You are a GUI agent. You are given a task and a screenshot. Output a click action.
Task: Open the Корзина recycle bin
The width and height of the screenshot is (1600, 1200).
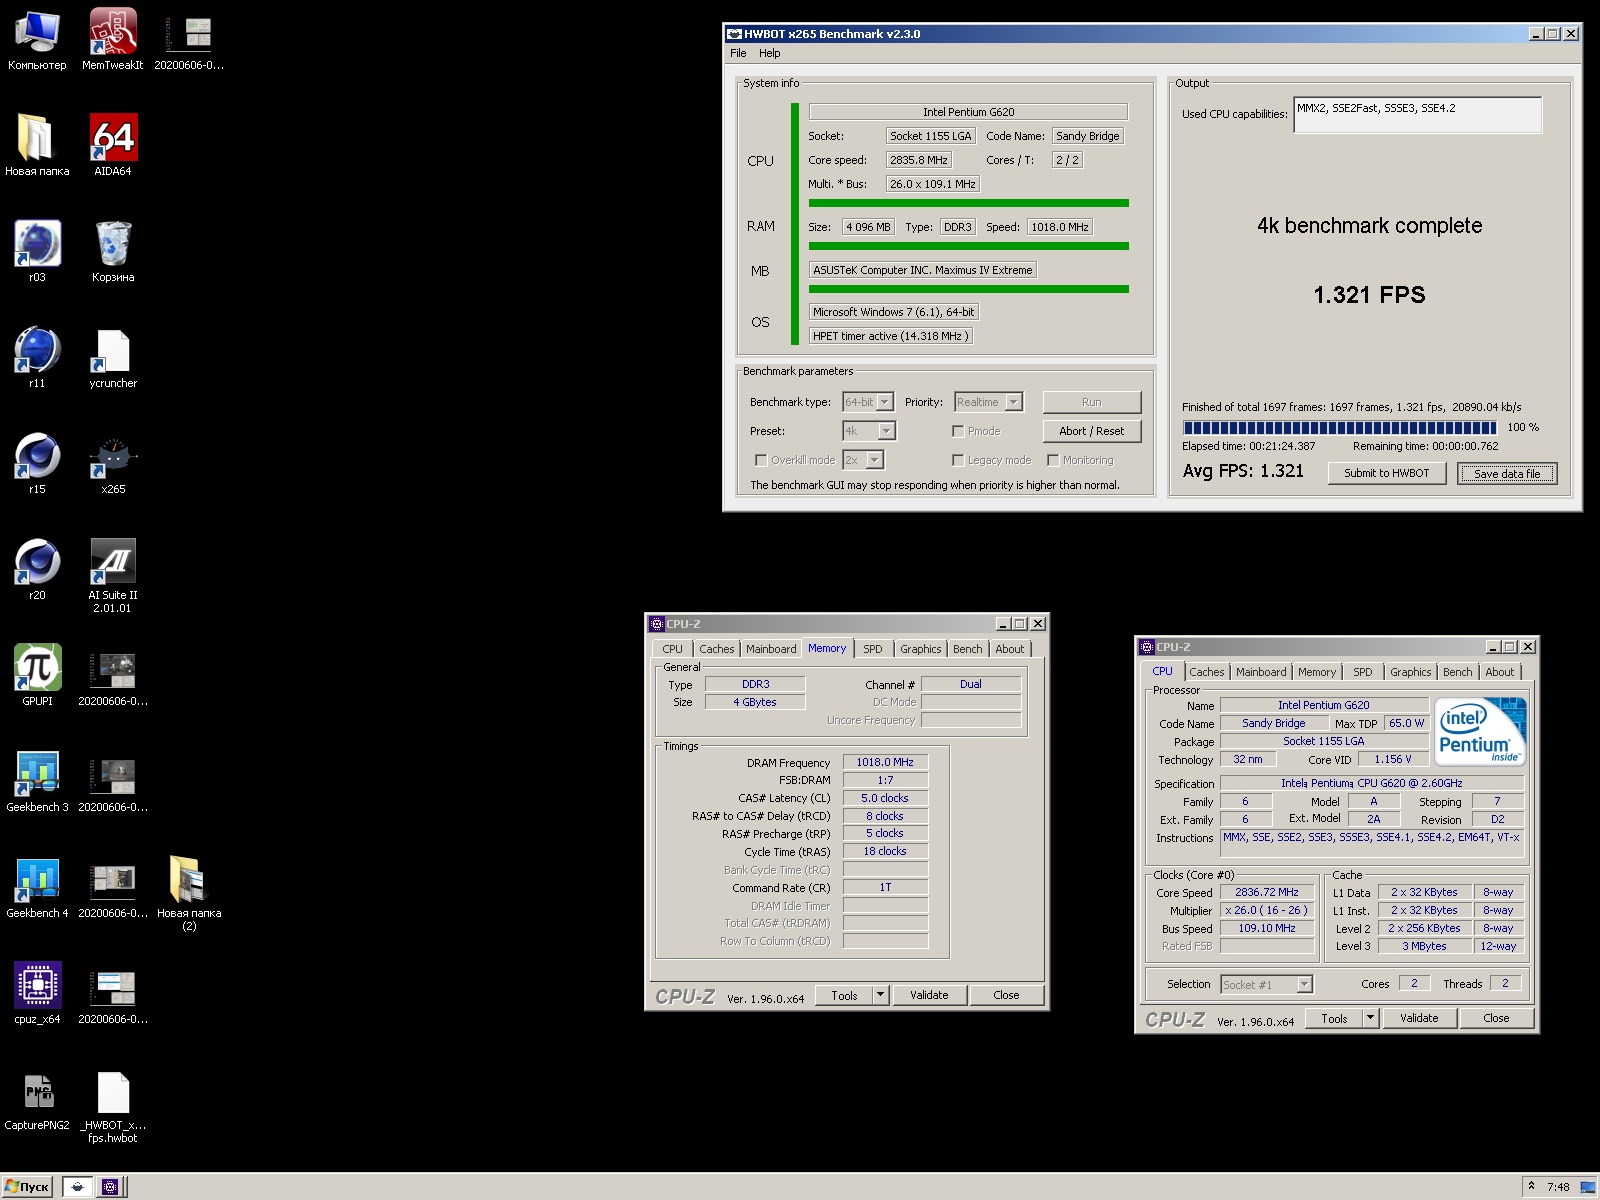click(x=113, y=252)
